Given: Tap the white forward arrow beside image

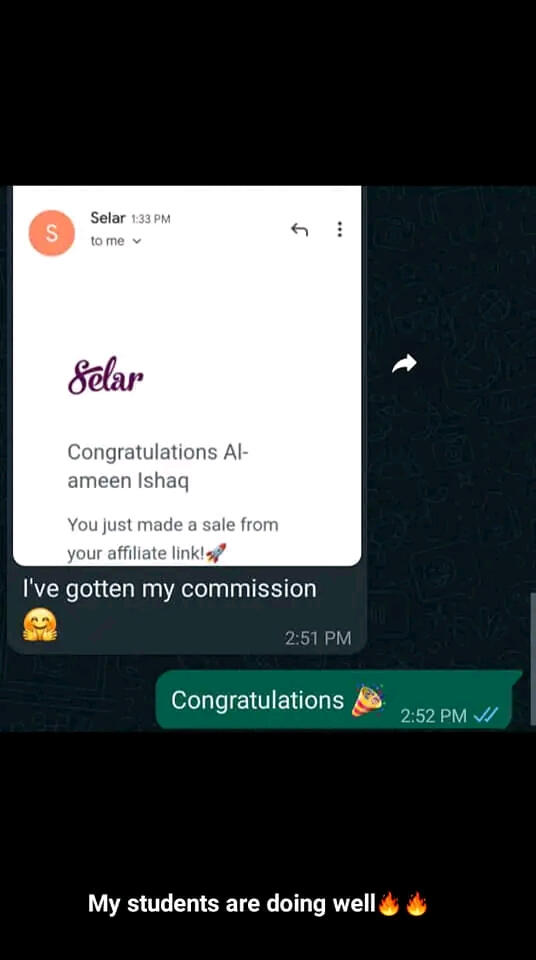Looking at the screenshot, I should [404, 364].
